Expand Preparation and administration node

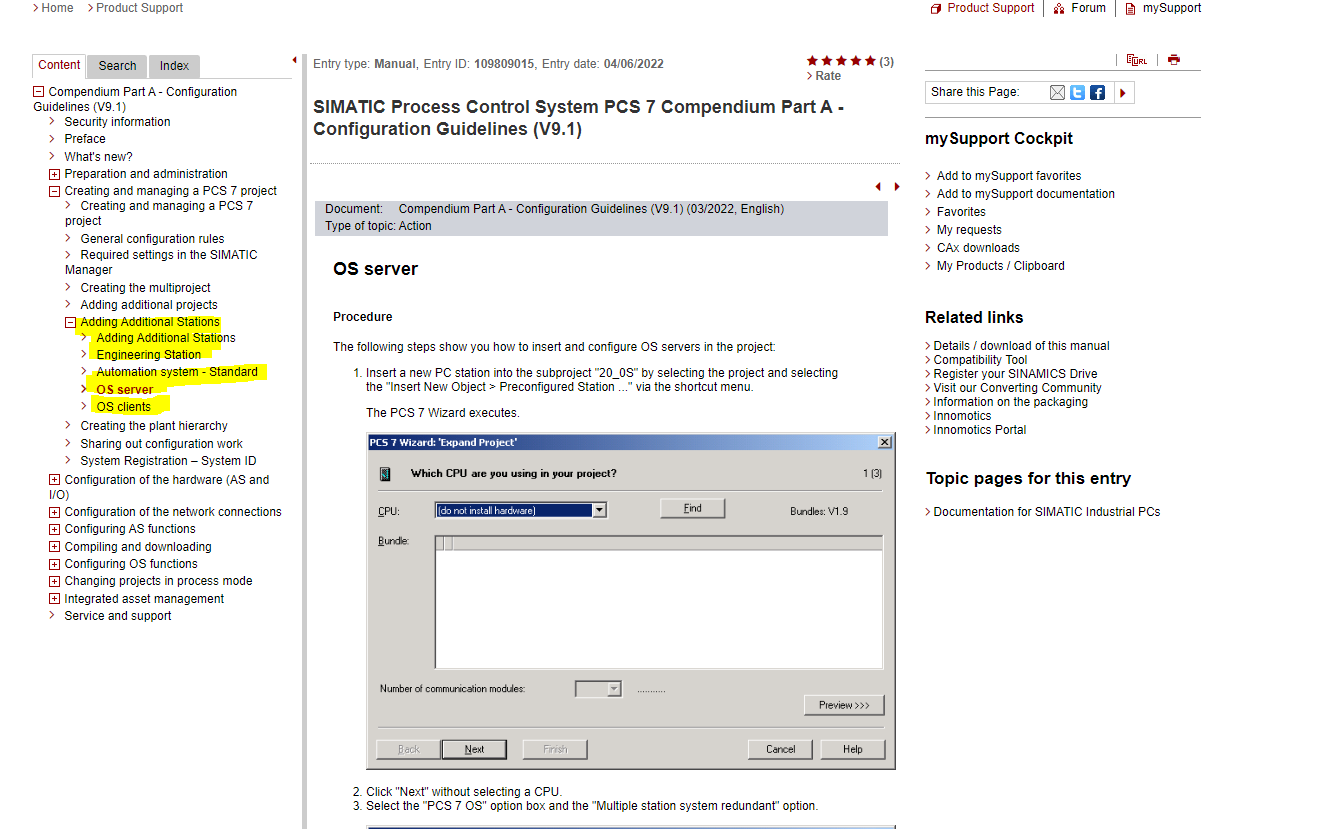point(55,174)
